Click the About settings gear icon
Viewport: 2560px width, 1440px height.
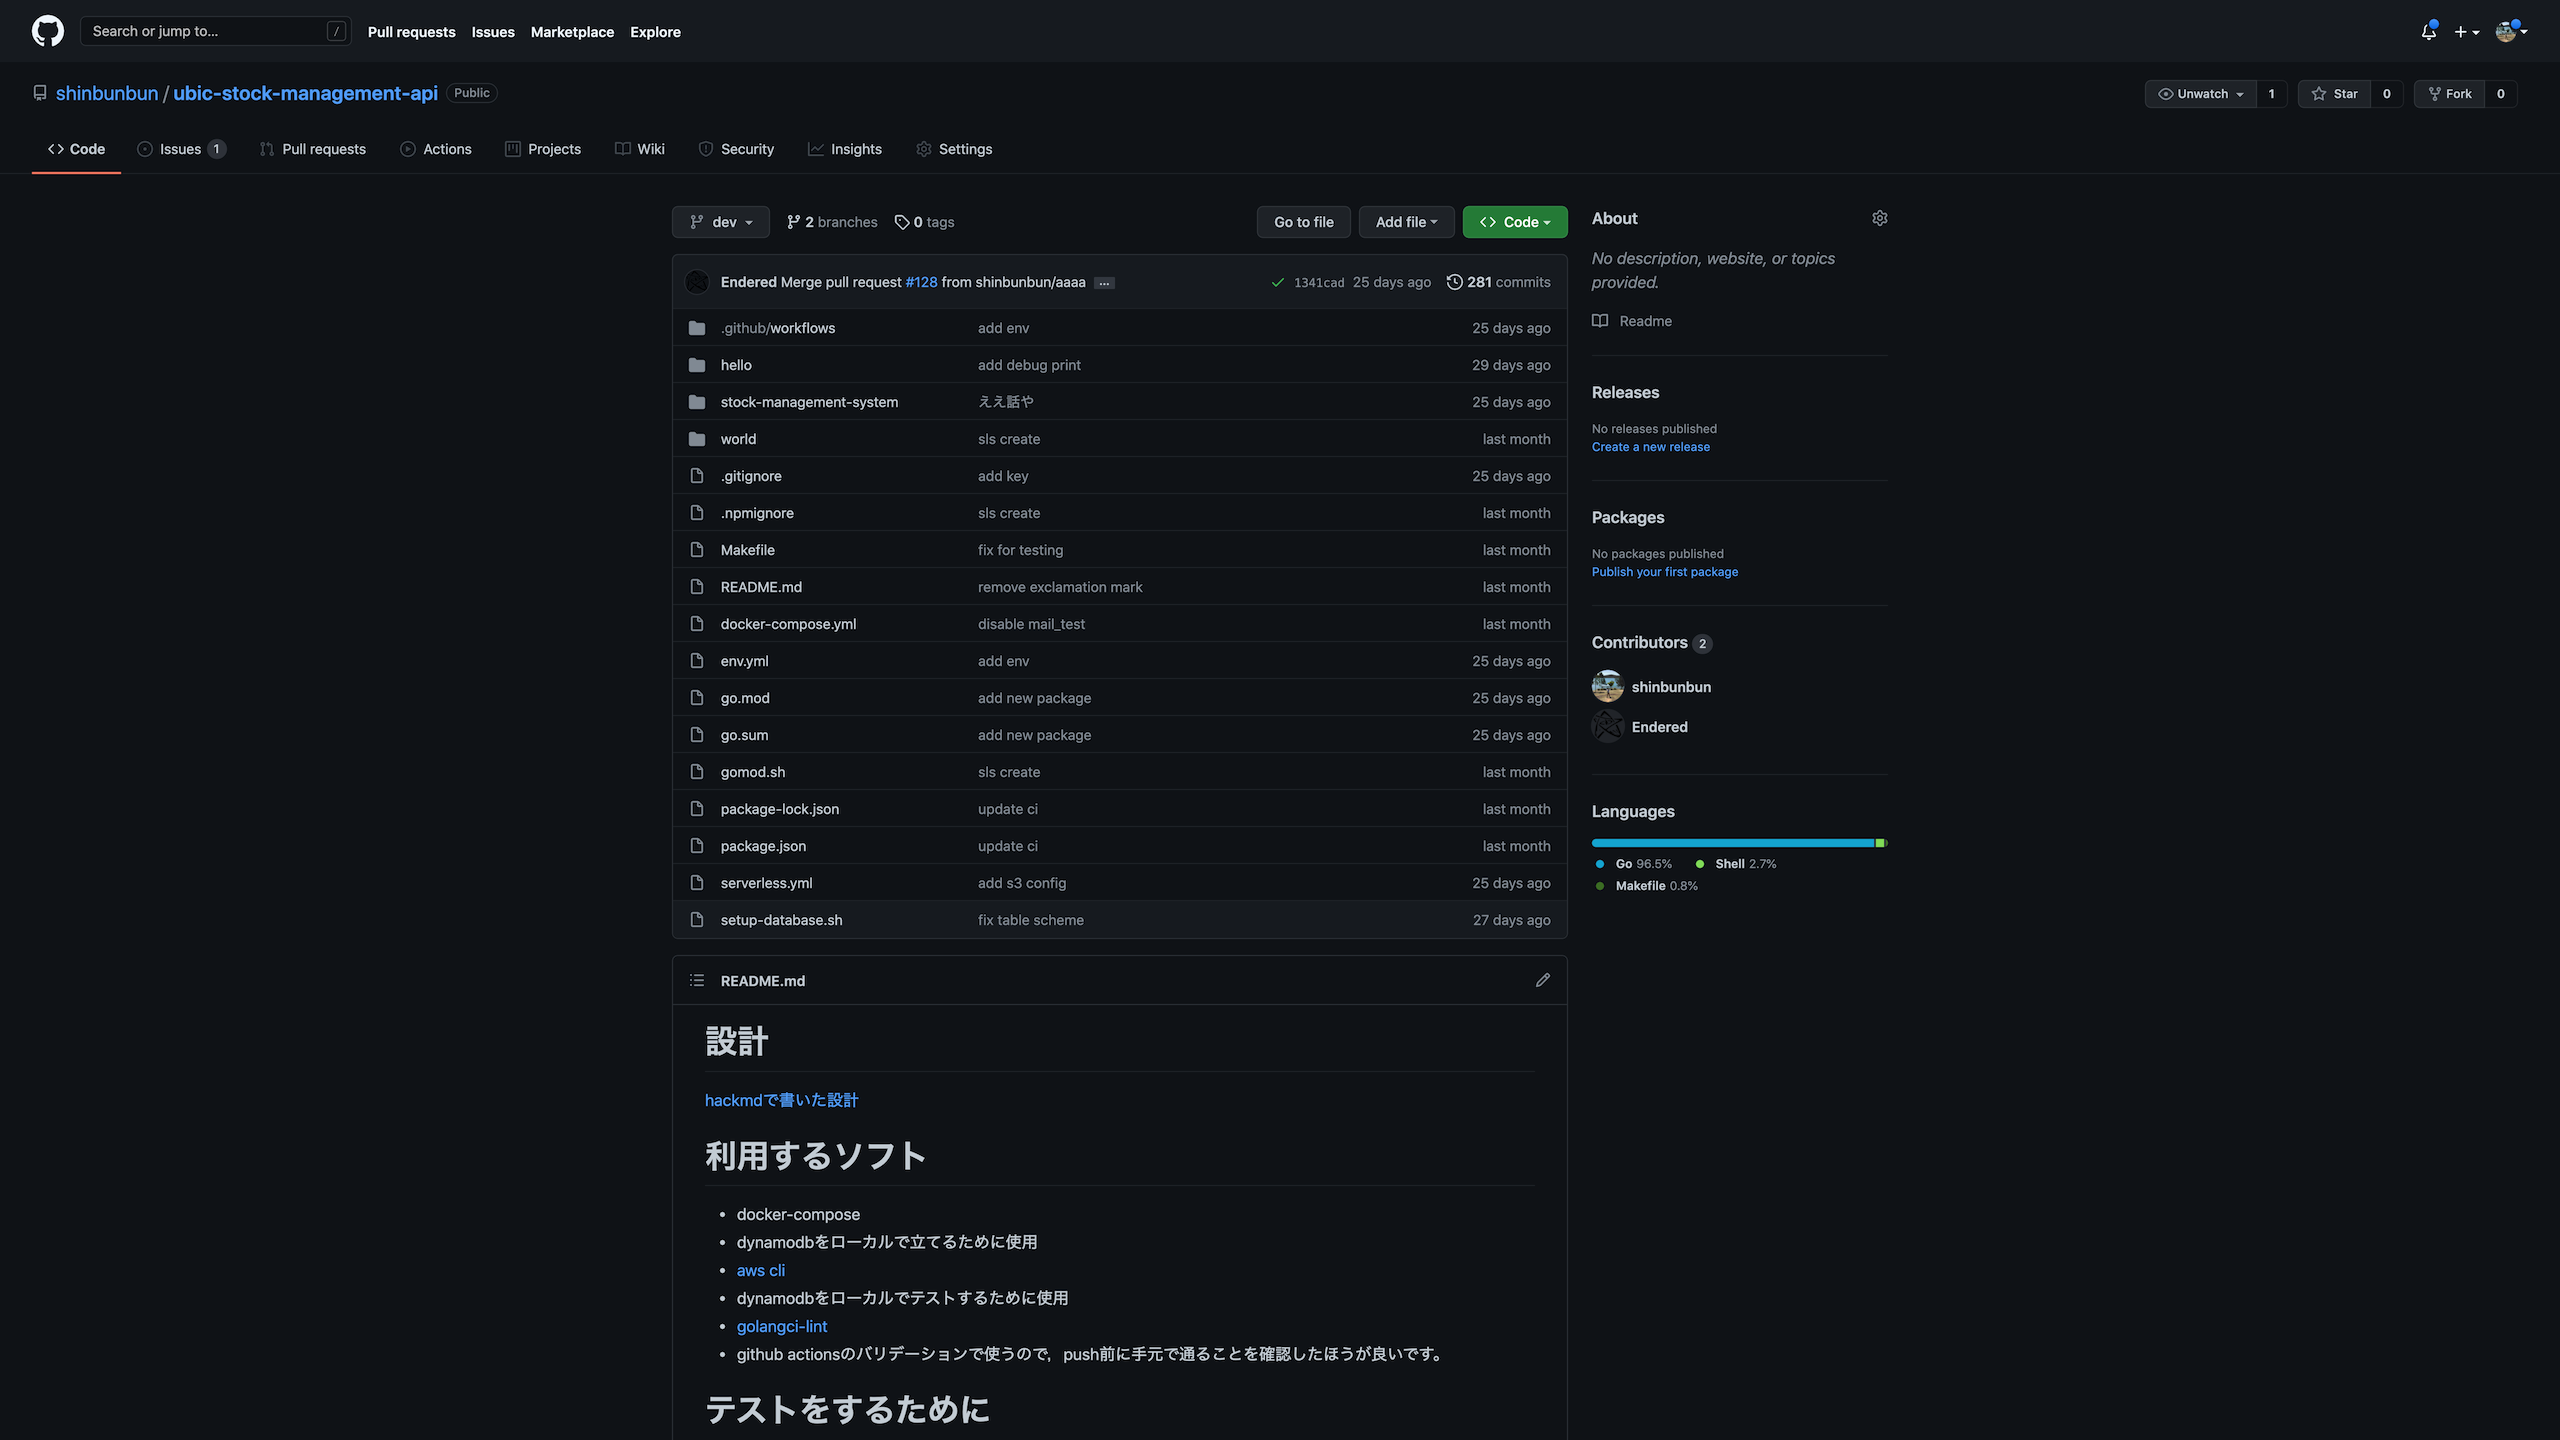[1879, 218]
